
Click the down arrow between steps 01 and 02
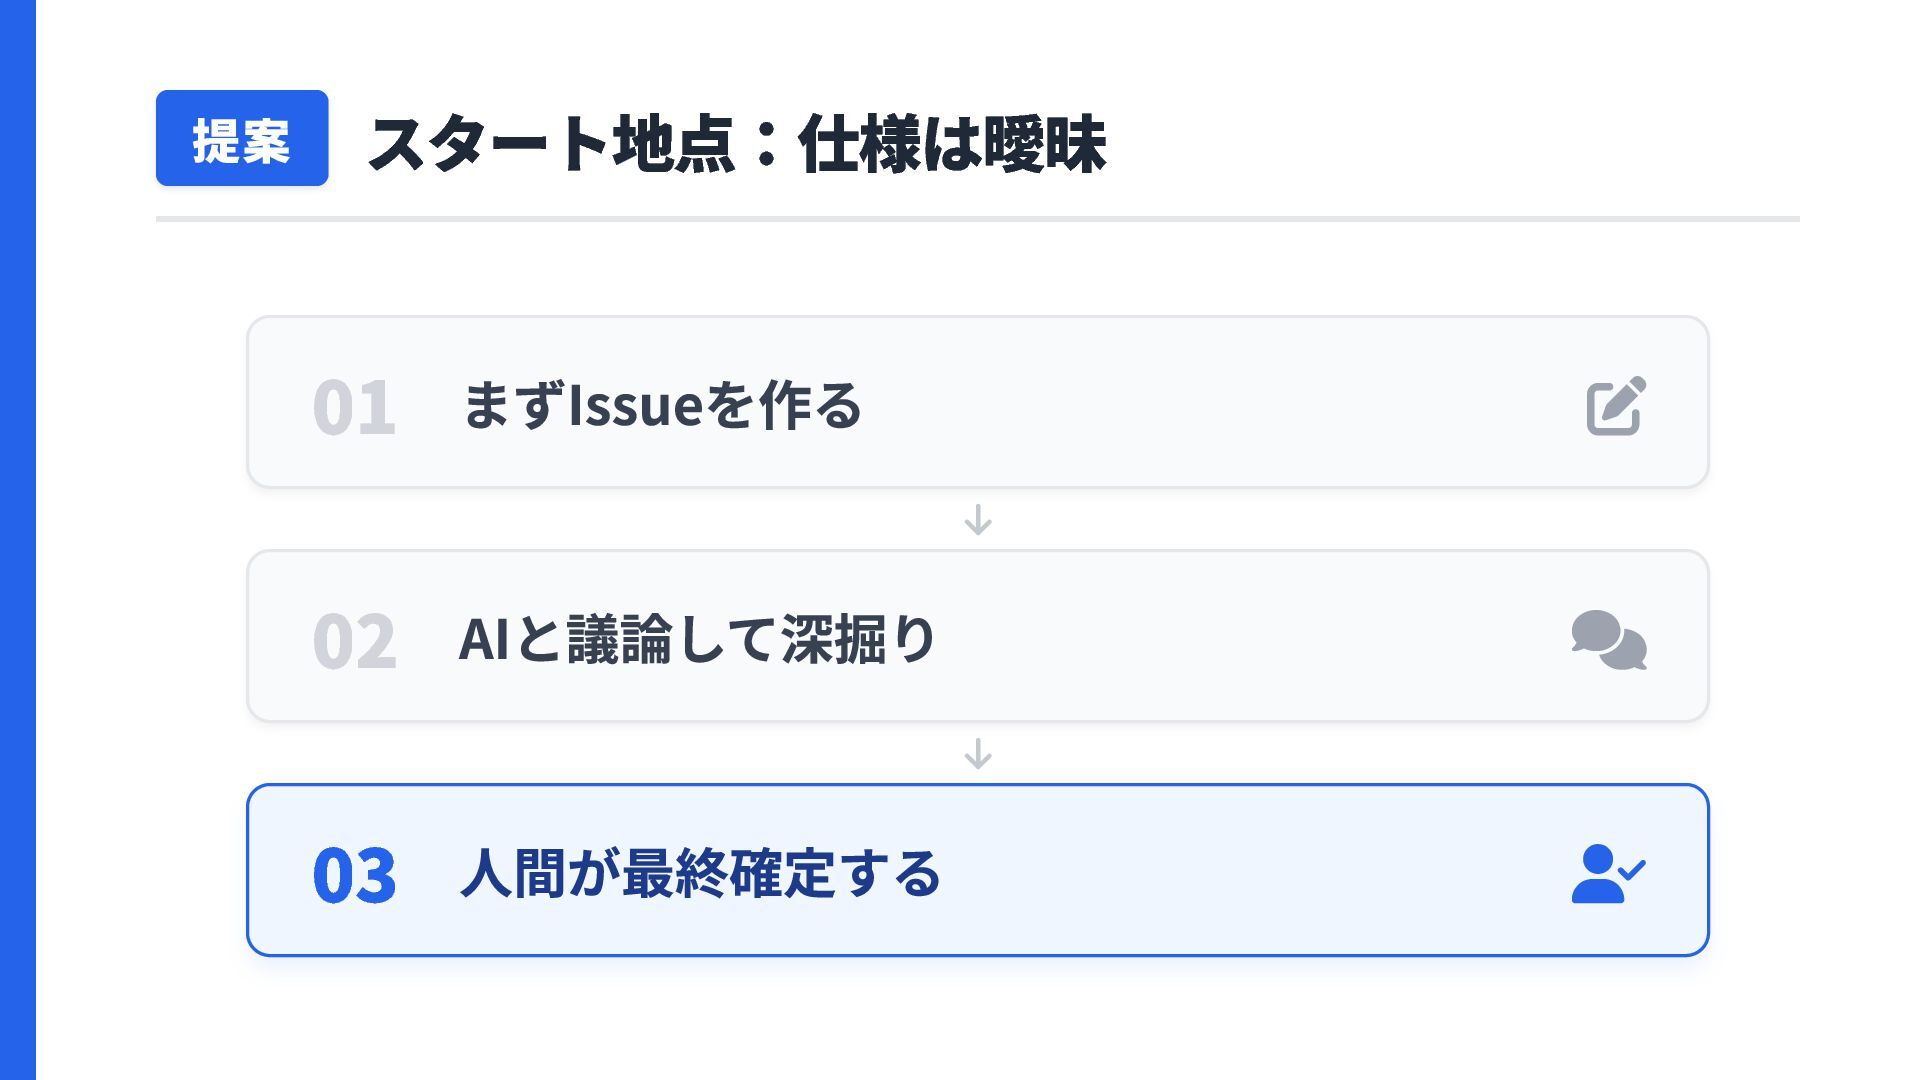click(x=978, y=519)
